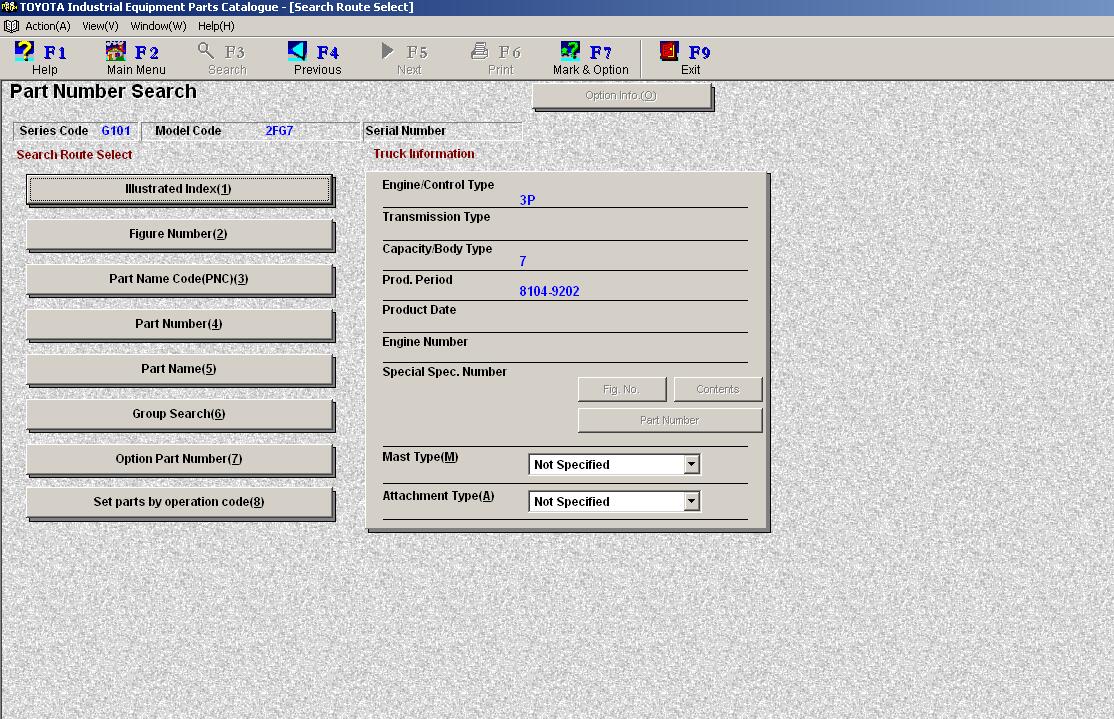
Task: Select the Part Number(4) route button
Action: click(x=179, y=324)
